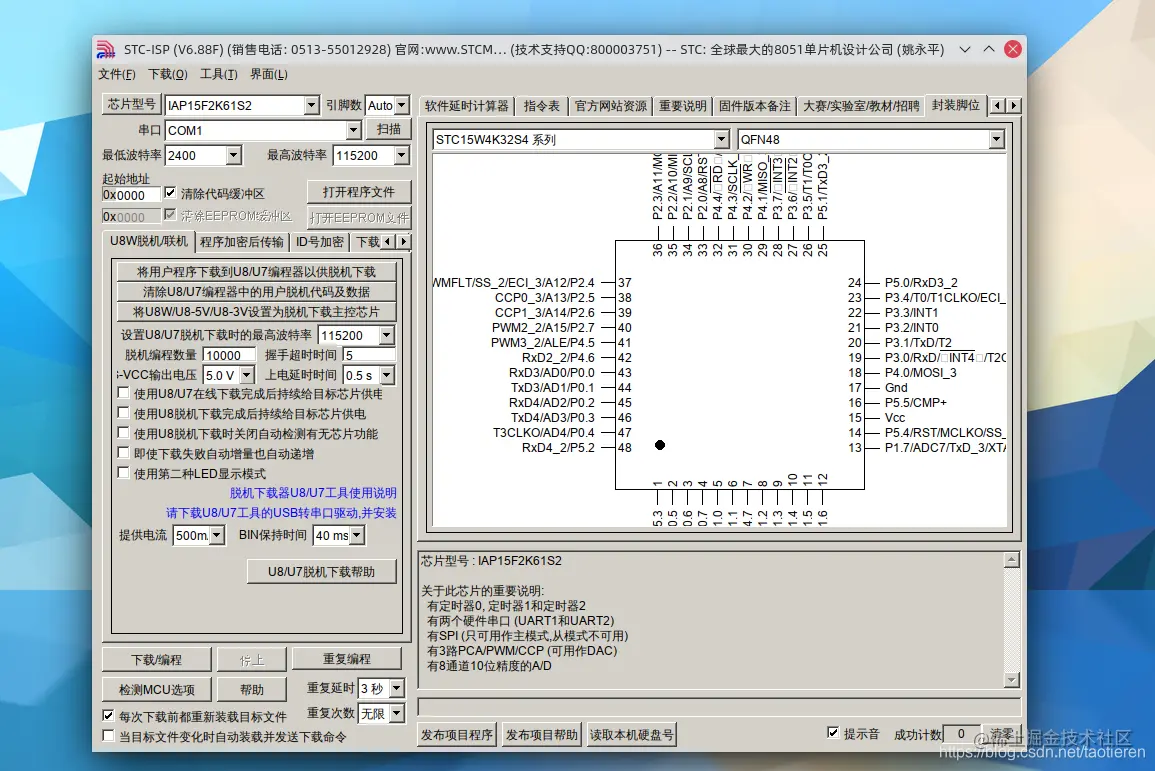Open 下载(O) menu

pyautogui.click(x=168, y=74)
